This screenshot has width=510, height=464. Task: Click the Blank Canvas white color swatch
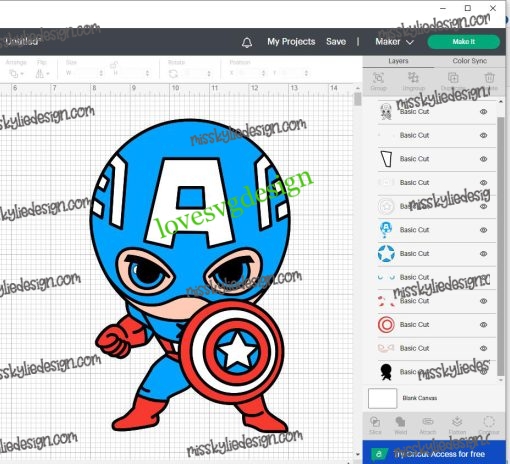coord(382,398)
